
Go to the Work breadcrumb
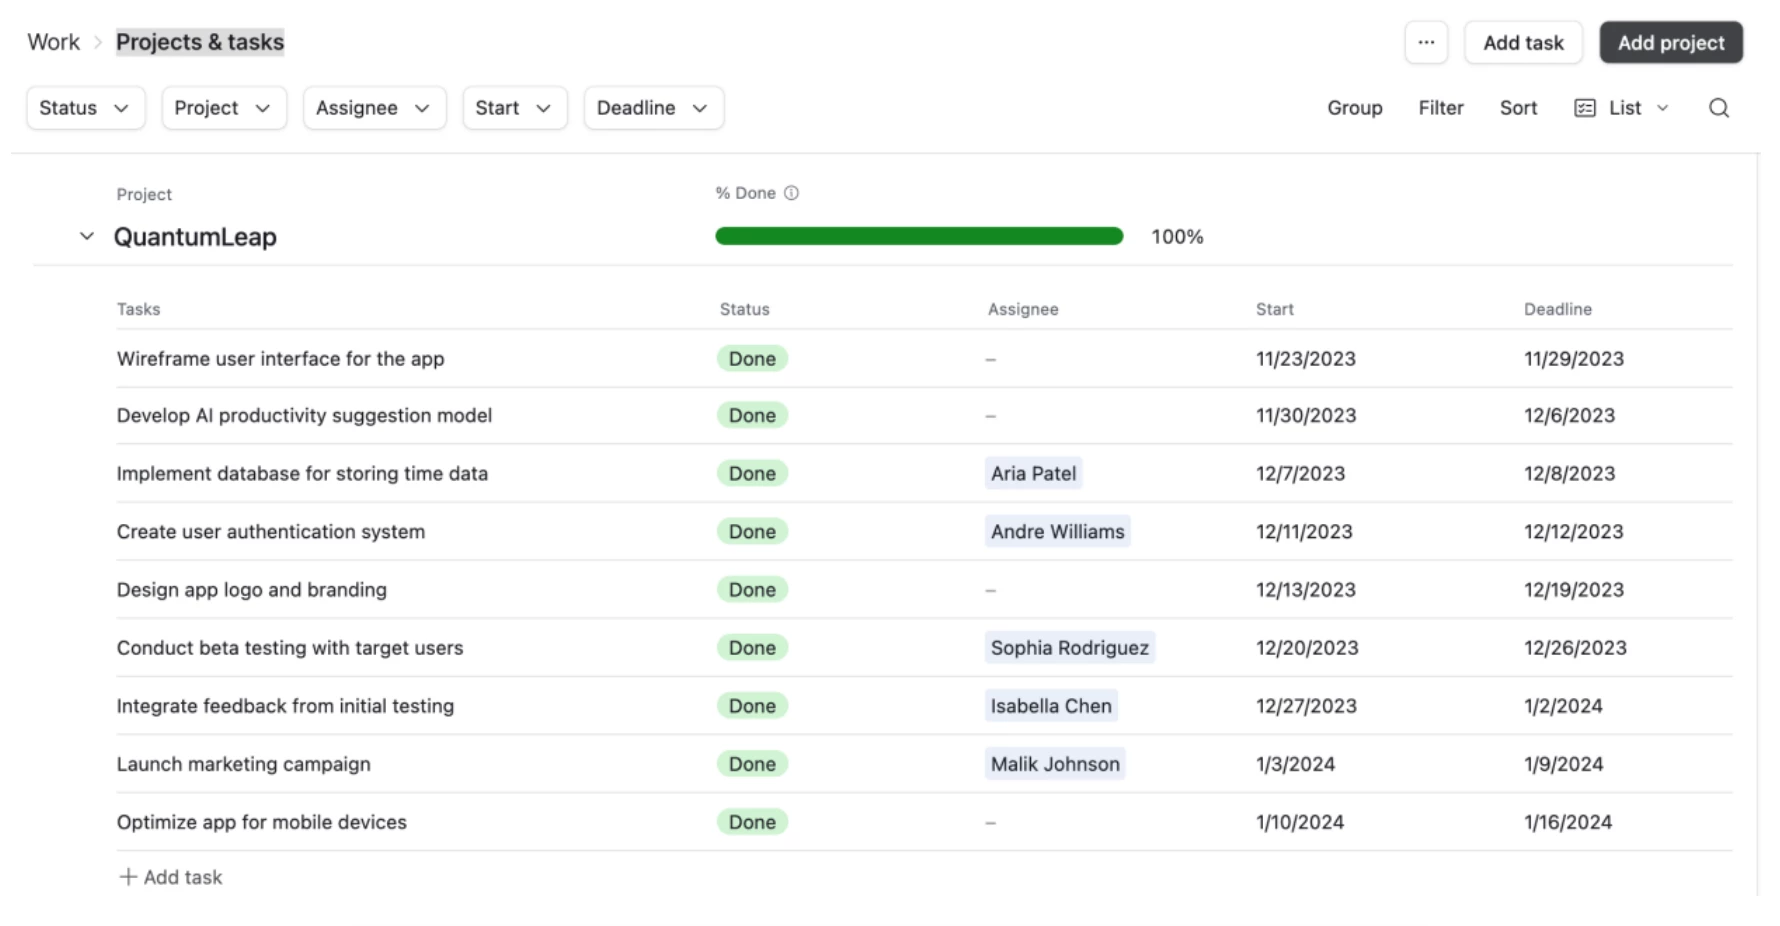coord(53,42)
